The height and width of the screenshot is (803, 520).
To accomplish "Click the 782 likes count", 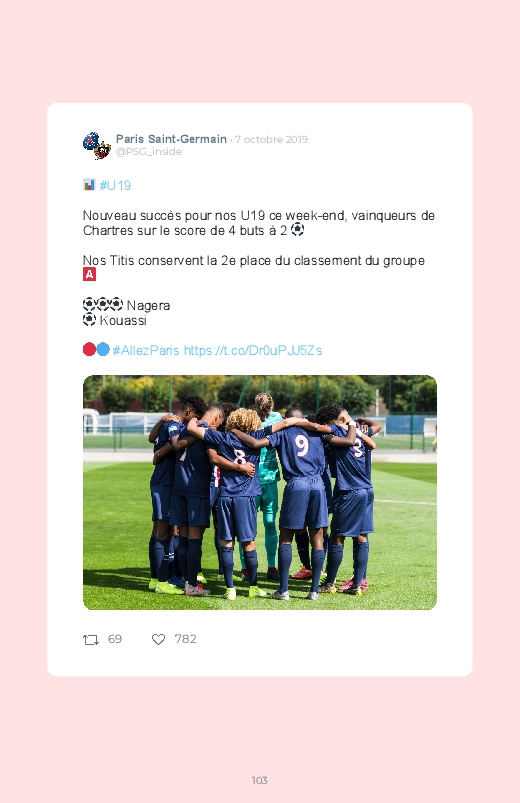I will coord(185,639).
